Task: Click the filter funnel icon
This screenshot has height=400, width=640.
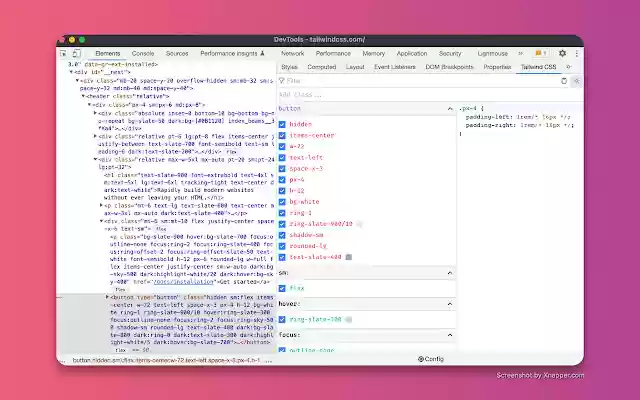Action: pyautogui.click(x=282, y=81)
